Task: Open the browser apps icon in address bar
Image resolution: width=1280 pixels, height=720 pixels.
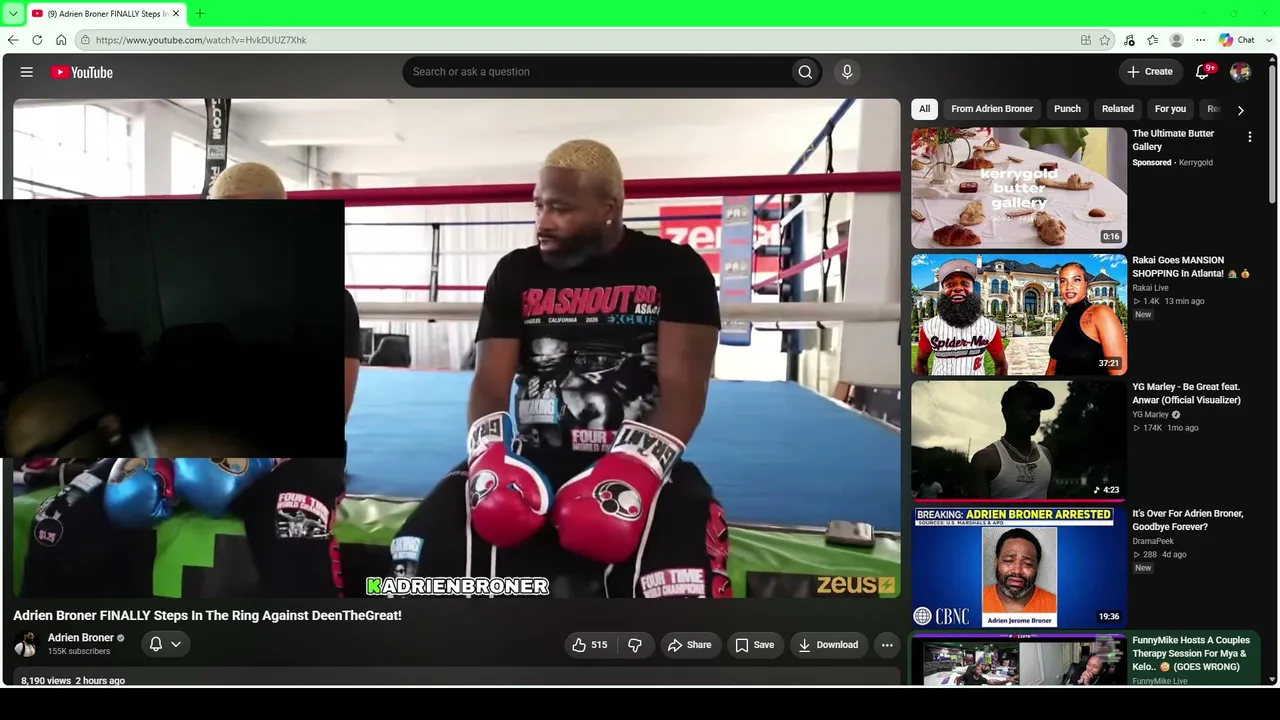Action: click(1086, 40)
